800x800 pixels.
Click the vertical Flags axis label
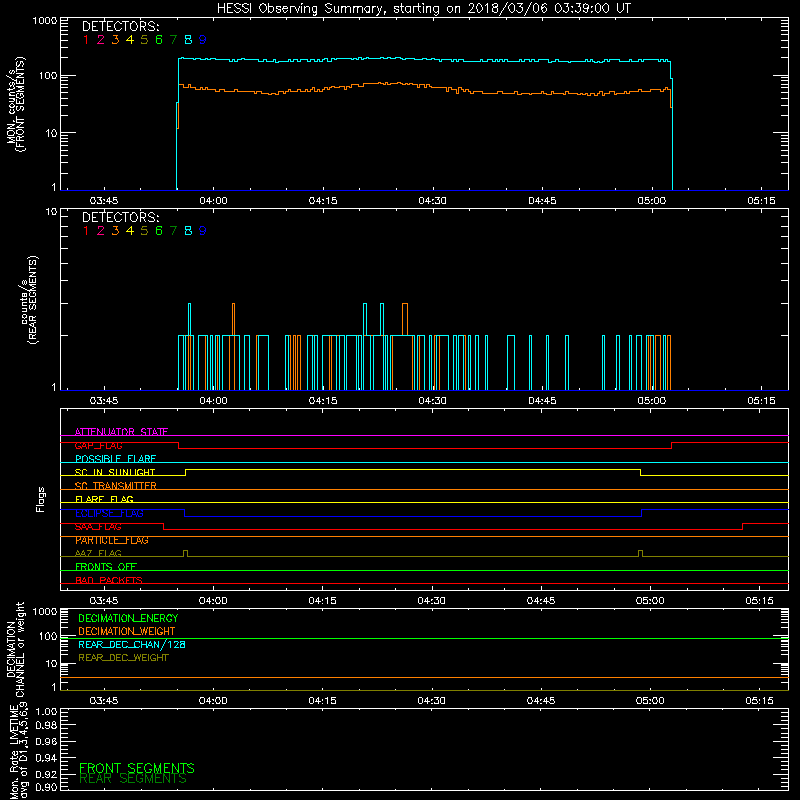point(41,499)
